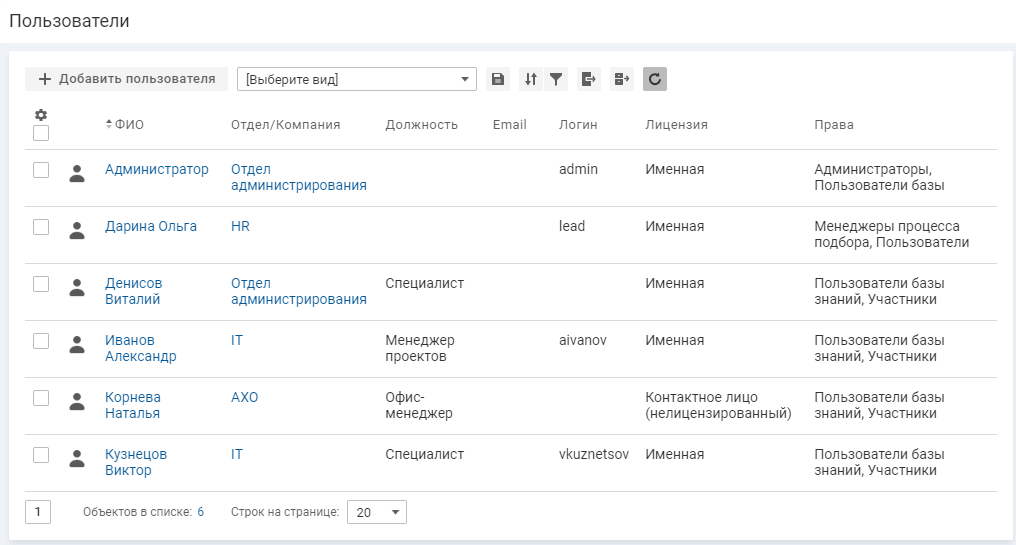Click the Отдел/Компания column header
1016x545 pixels.
tap(285, 125)
